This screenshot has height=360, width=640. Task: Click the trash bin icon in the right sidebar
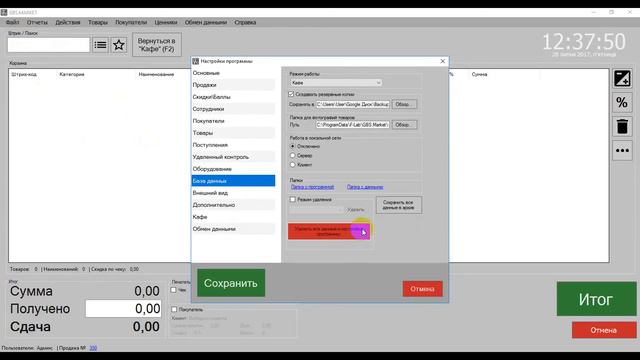coord(622,127)
